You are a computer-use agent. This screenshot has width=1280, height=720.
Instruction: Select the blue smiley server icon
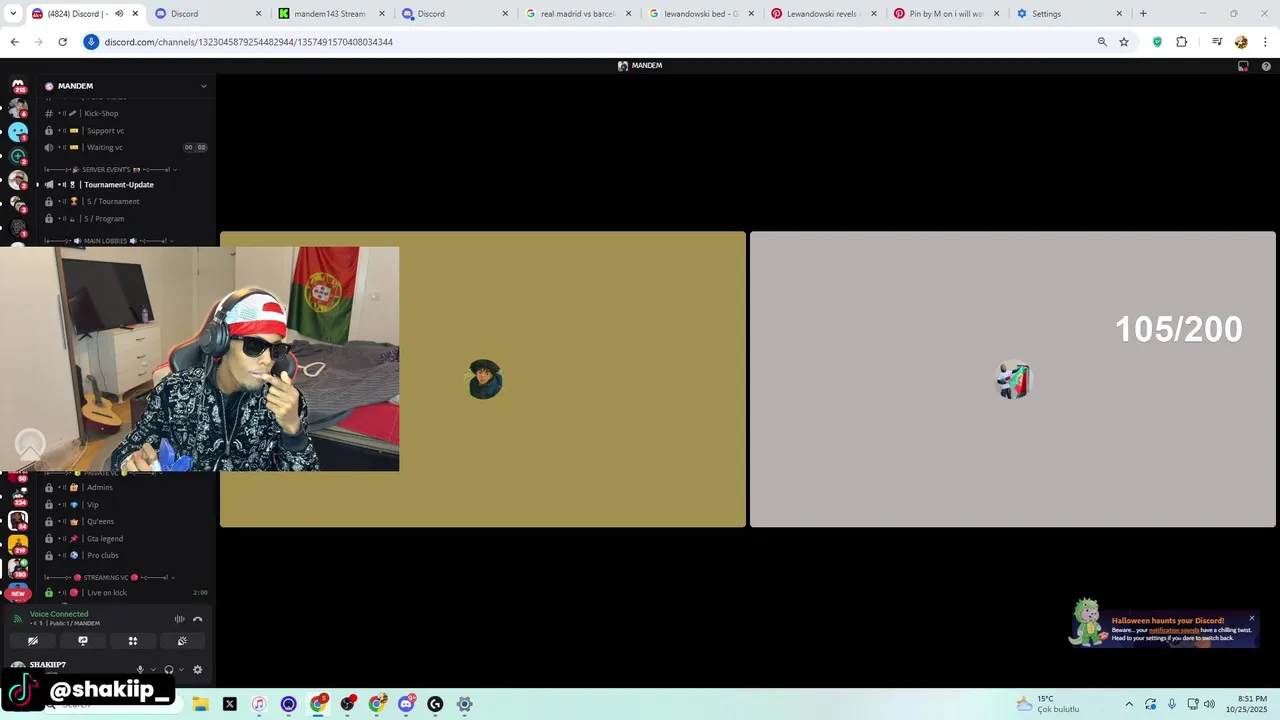pos(18,132)
